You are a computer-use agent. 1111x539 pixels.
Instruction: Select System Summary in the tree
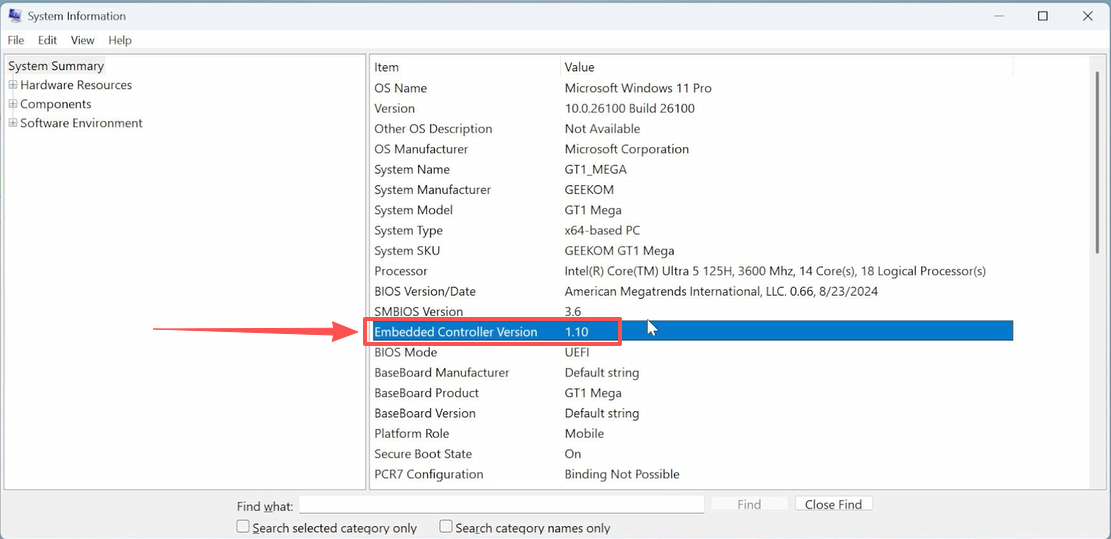coord(56,66)
